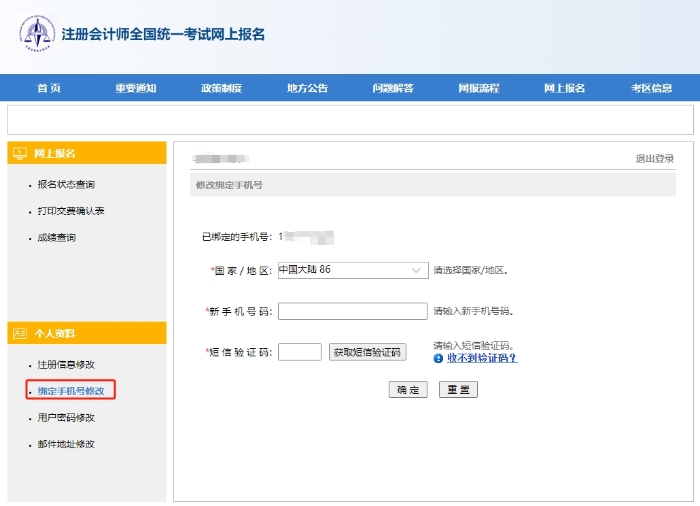Click the blue info icon beside 收不到验证码
Viewport: 700px width, 506px height.
click(438, 358)
